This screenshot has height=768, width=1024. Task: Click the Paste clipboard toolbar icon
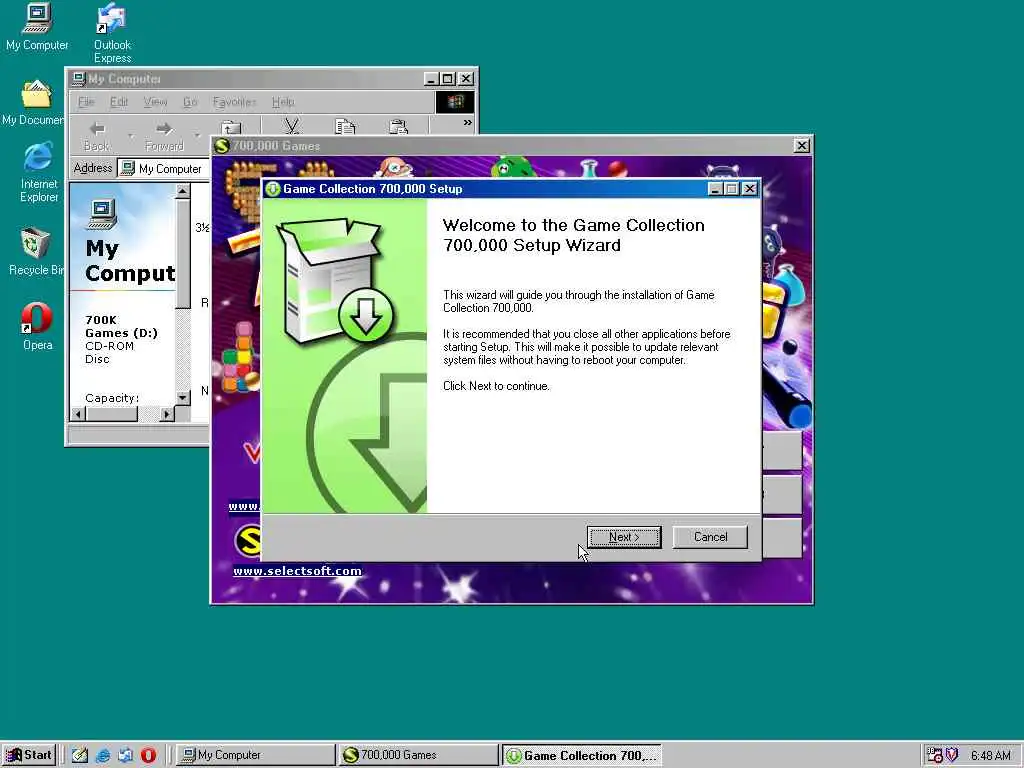point(398,127)
